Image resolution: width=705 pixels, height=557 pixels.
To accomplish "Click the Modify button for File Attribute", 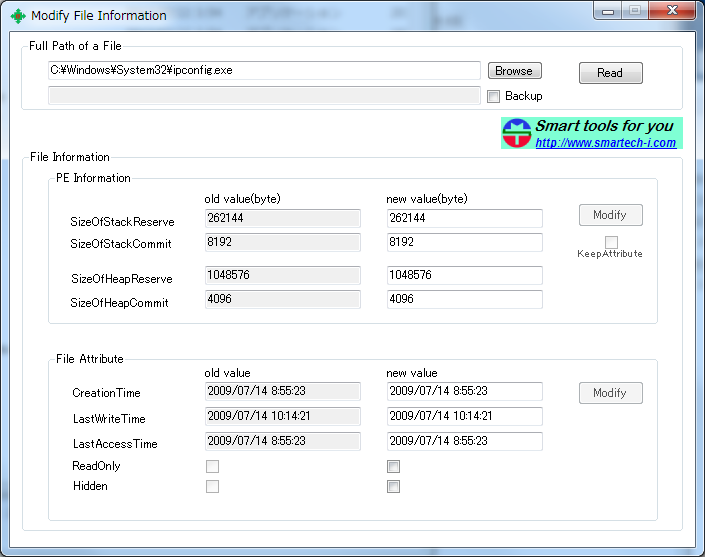I will point(610,393).
